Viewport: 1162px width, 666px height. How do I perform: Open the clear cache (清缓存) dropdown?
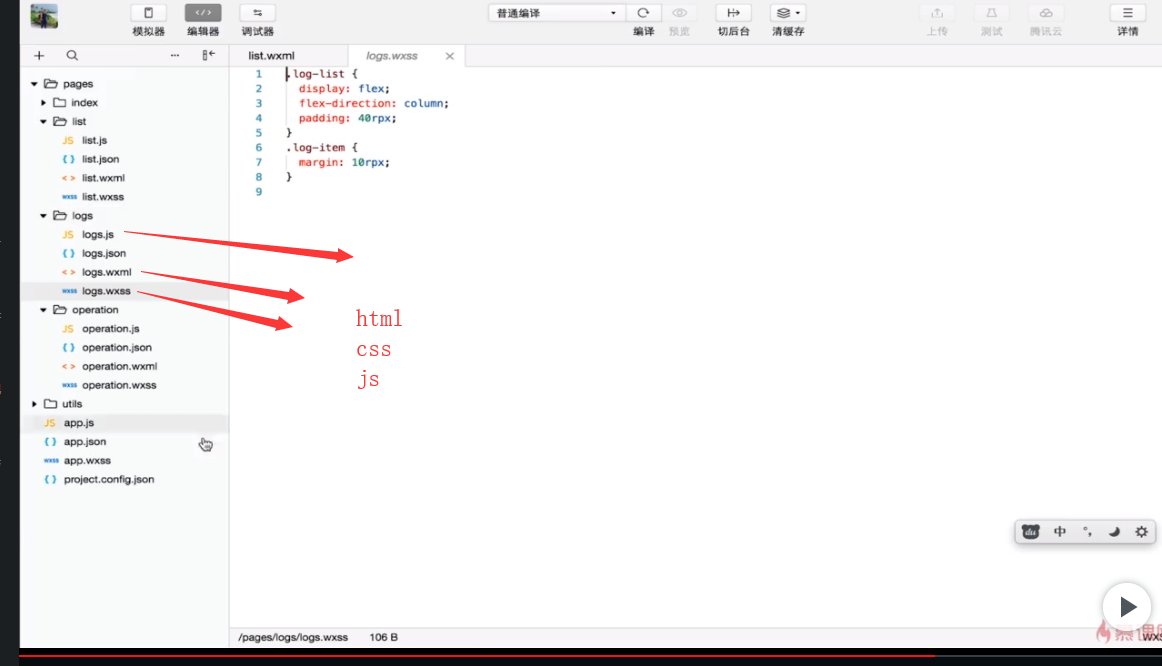(788, 13)
